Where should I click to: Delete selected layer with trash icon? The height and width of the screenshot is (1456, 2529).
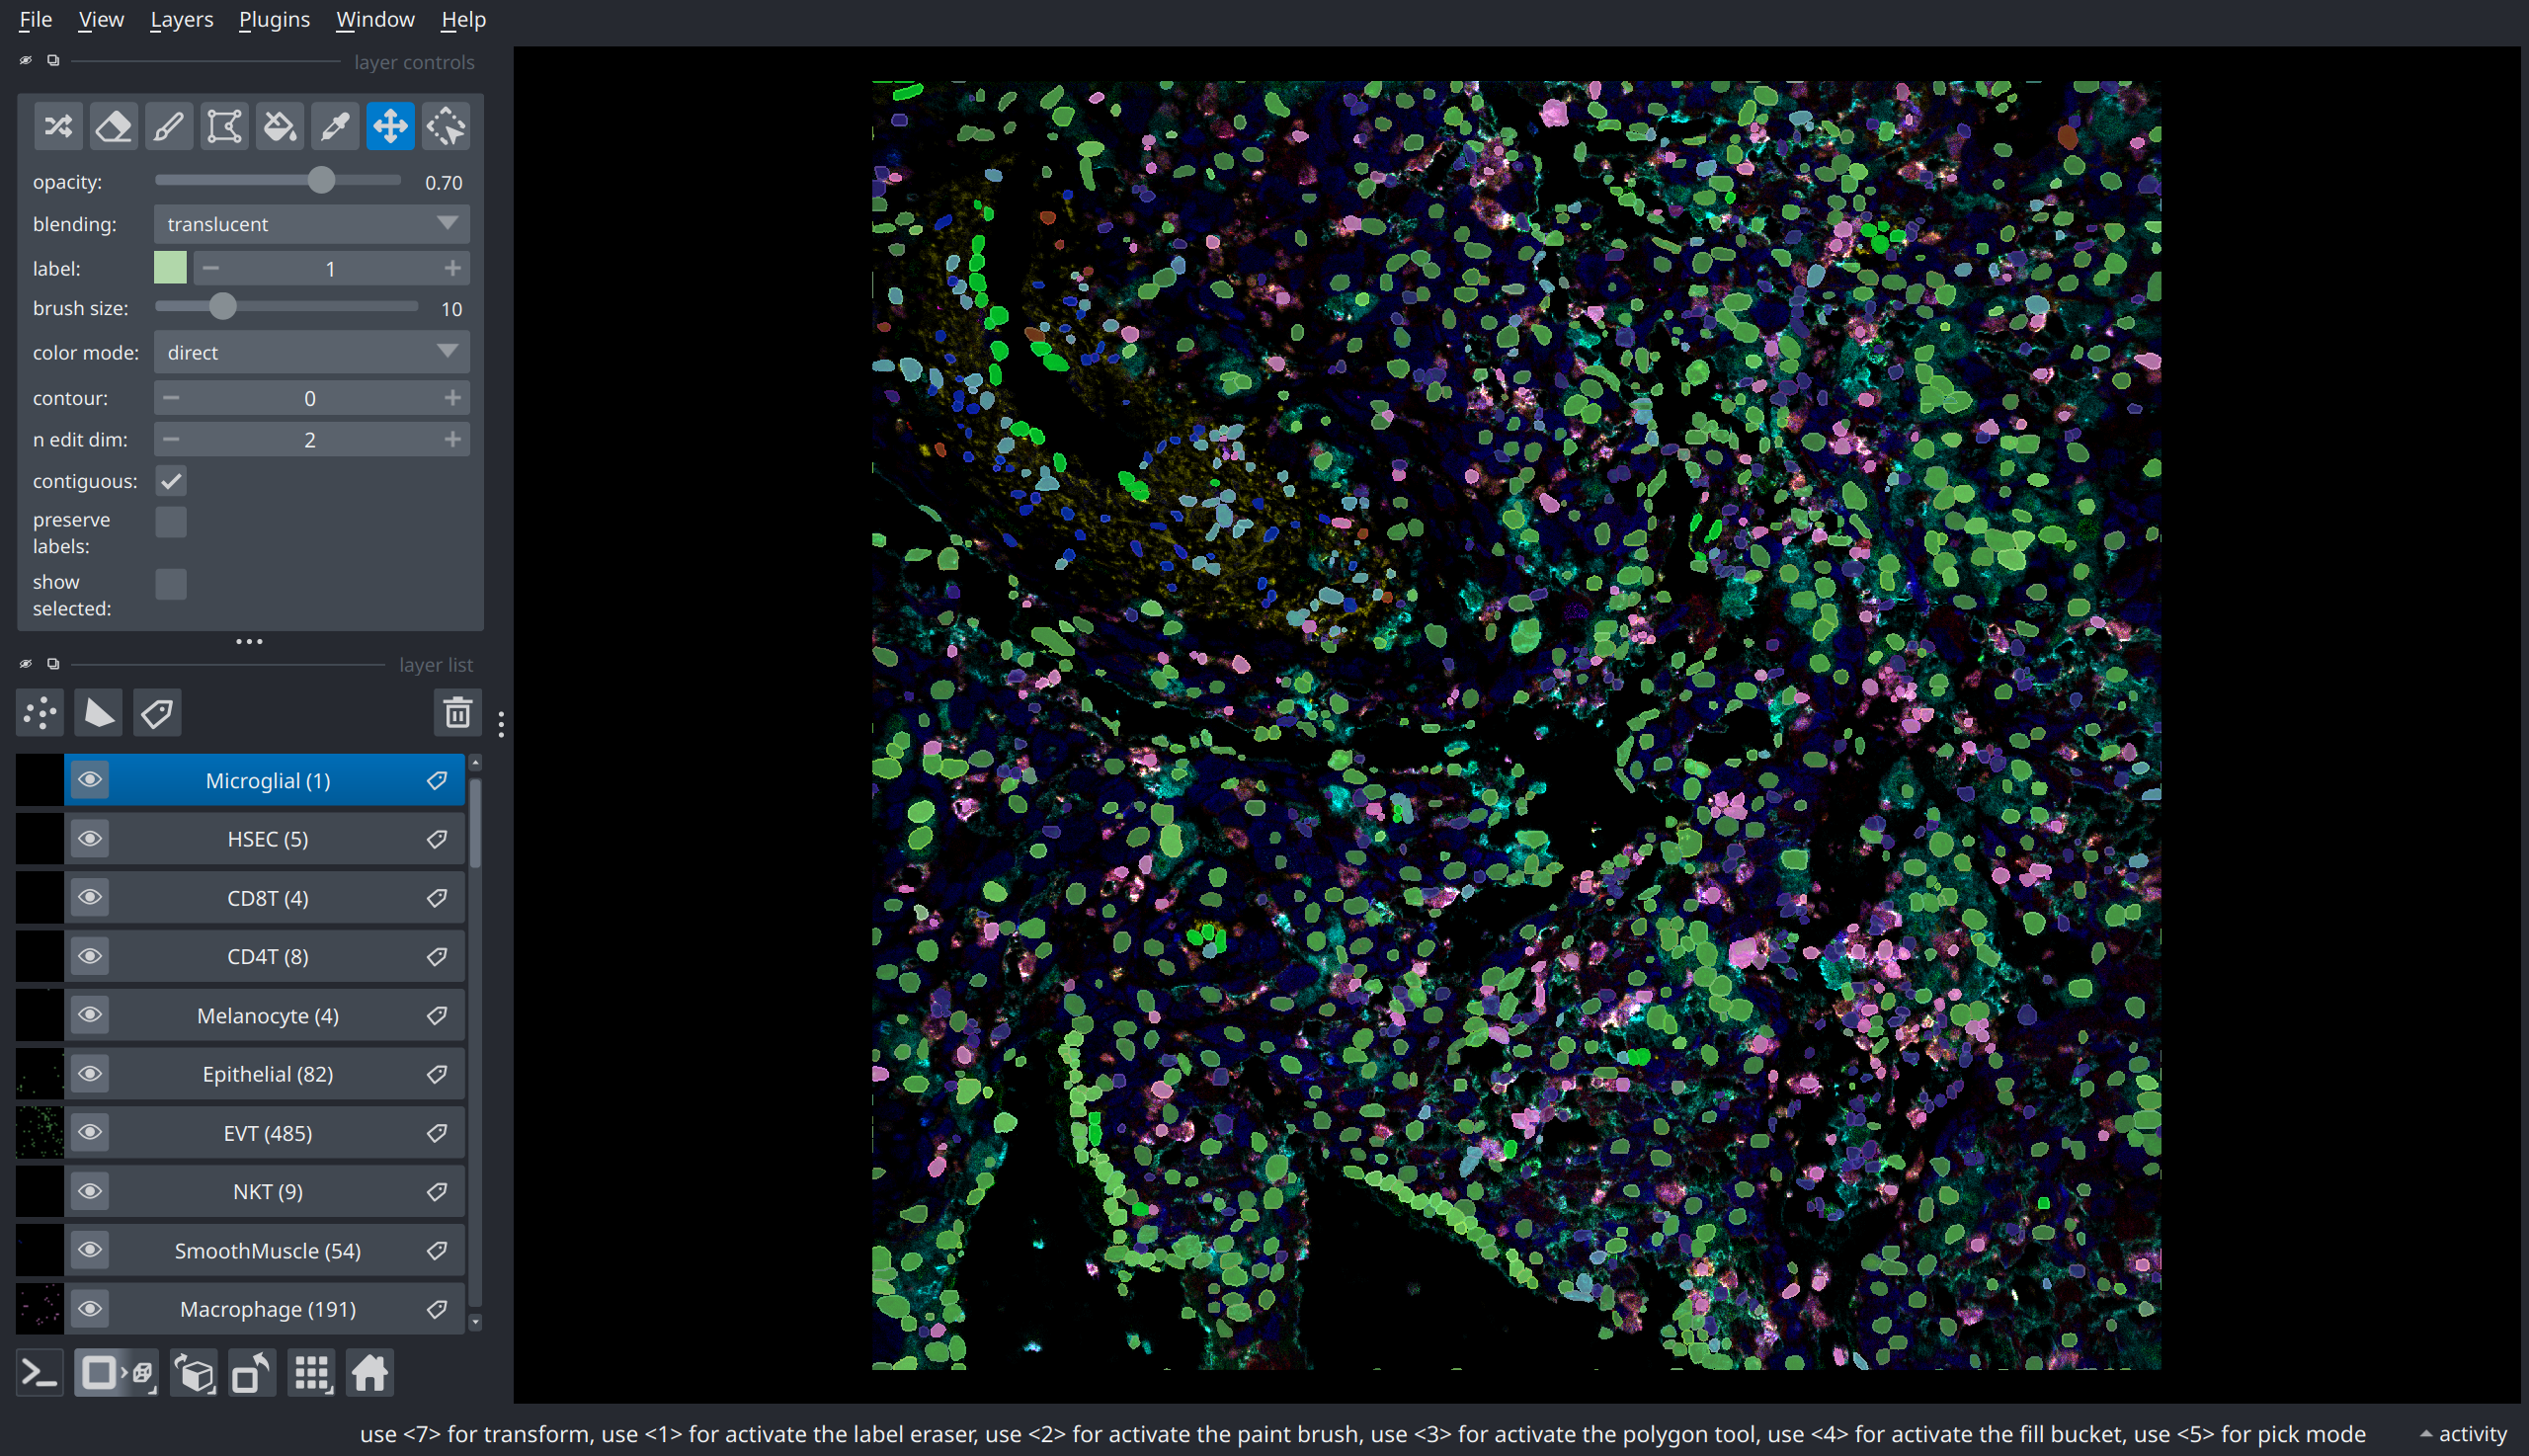458,713
